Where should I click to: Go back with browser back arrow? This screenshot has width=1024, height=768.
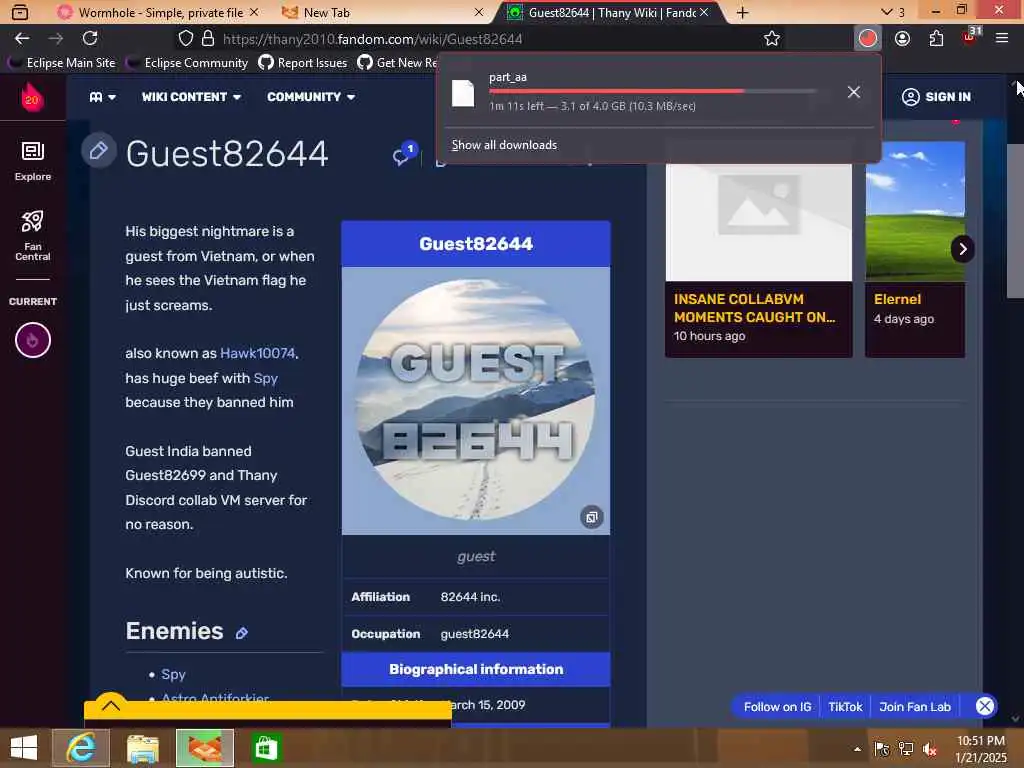22,39
